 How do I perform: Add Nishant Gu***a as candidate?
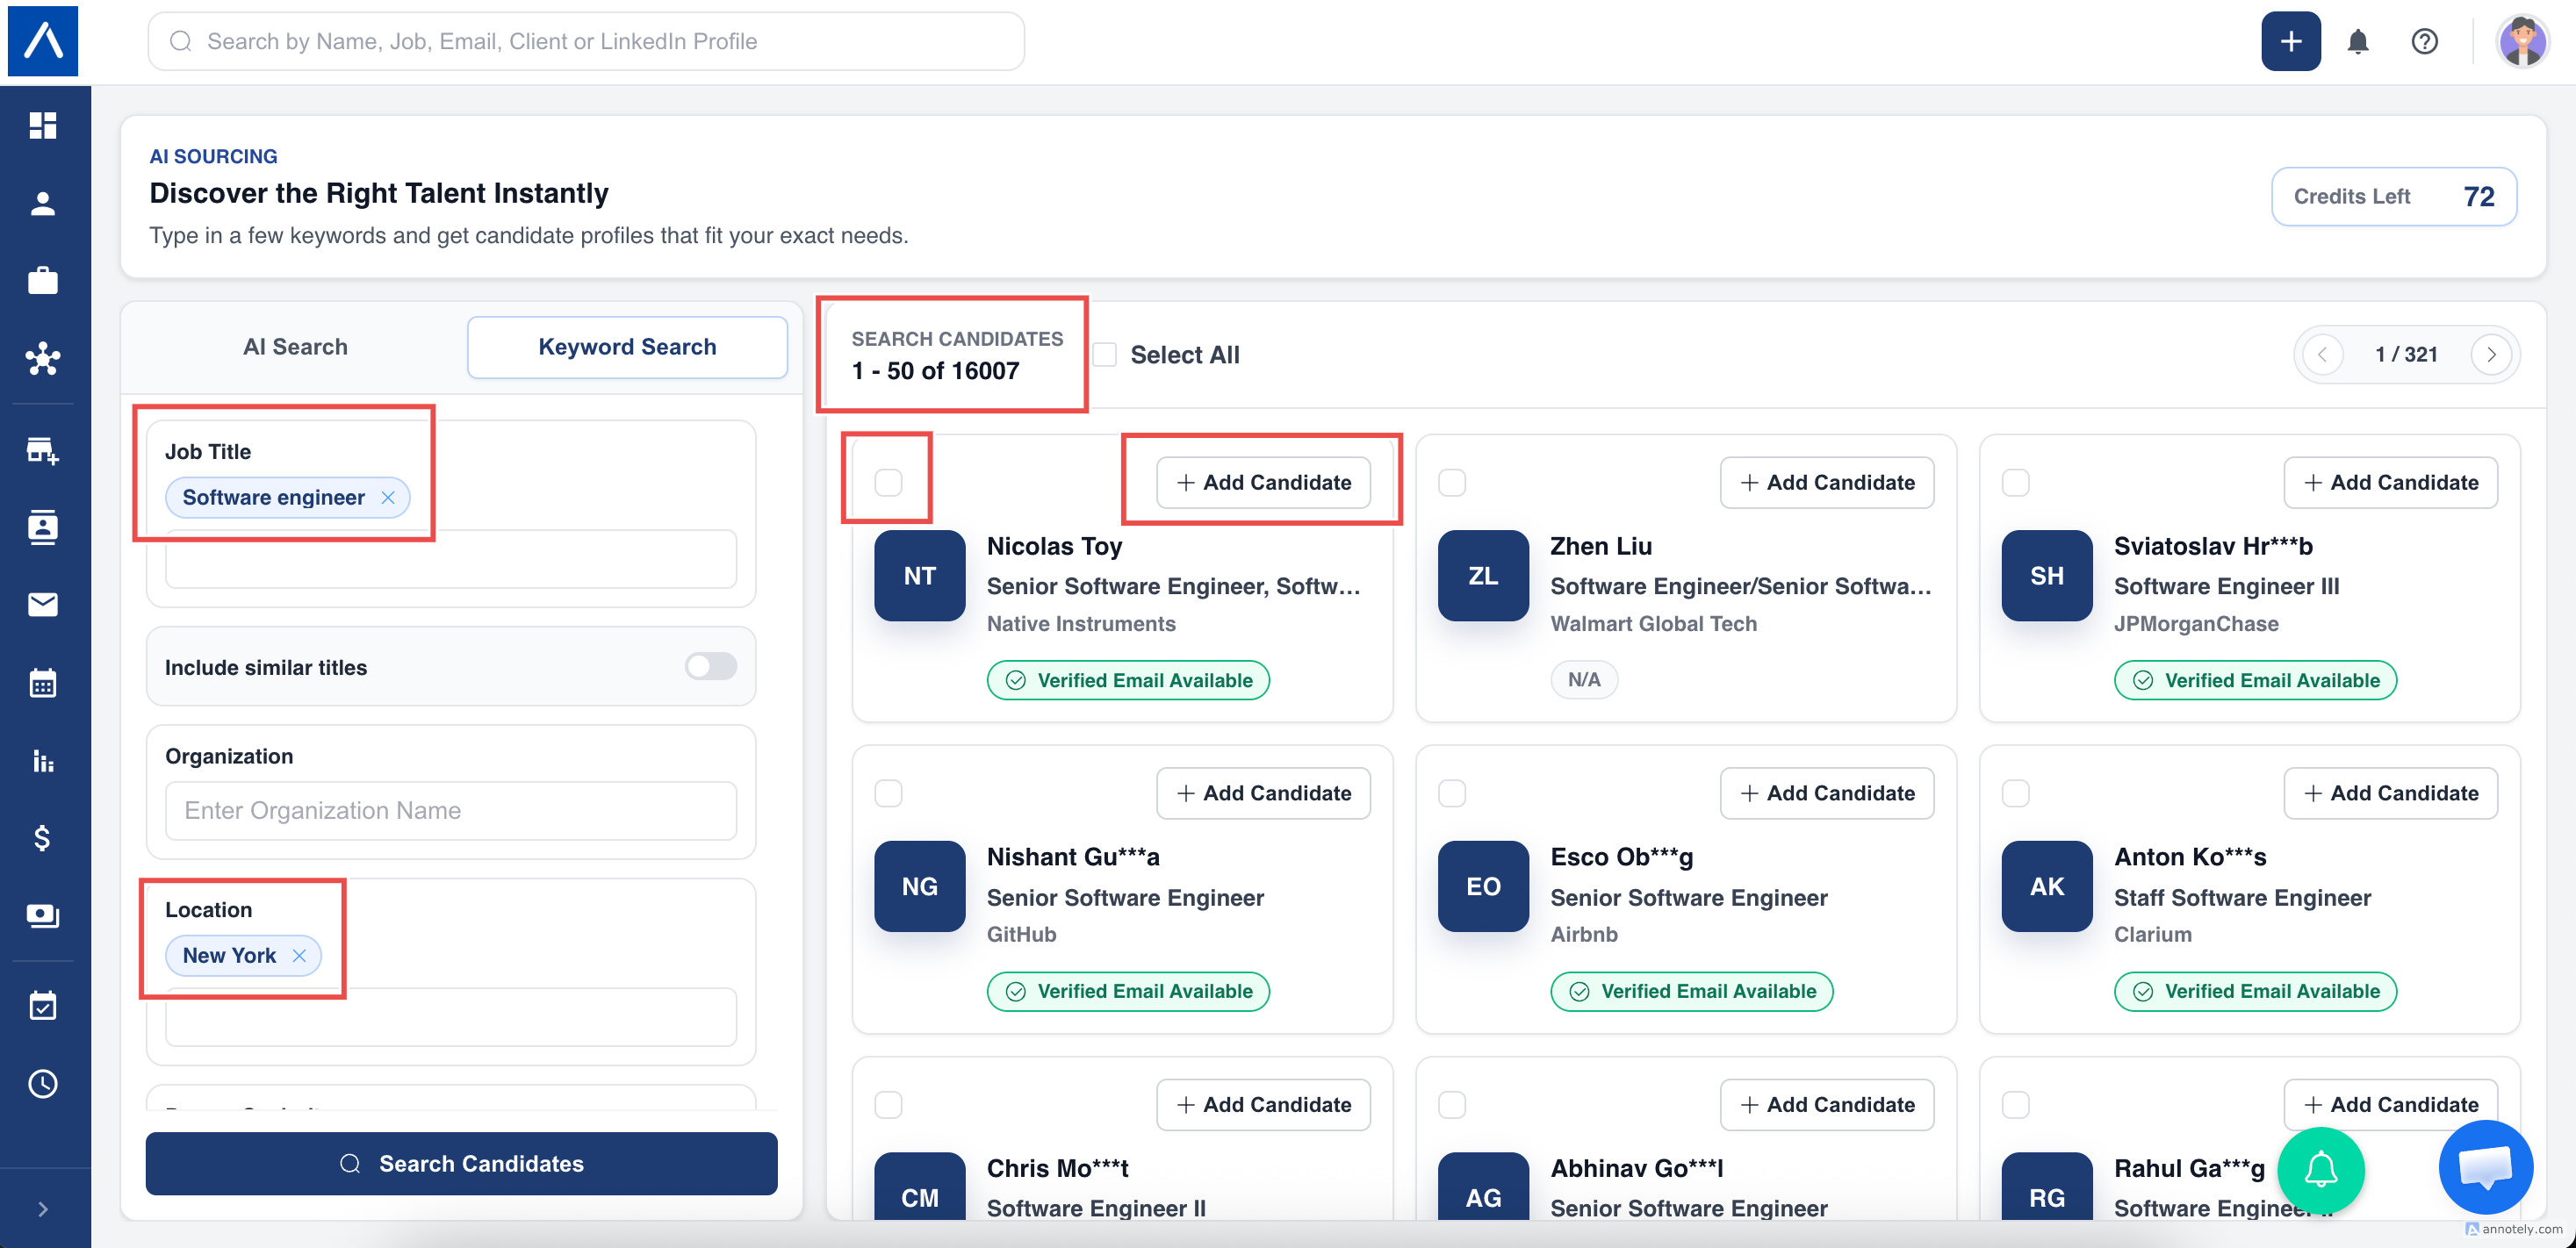pos(1263,793)
